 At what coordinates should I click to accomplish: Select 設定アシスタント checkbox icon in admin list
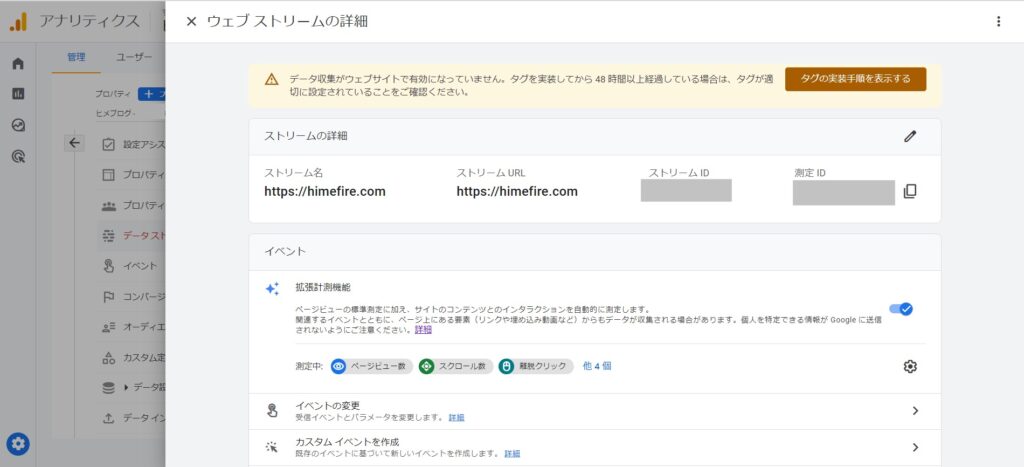pos(108,144)
